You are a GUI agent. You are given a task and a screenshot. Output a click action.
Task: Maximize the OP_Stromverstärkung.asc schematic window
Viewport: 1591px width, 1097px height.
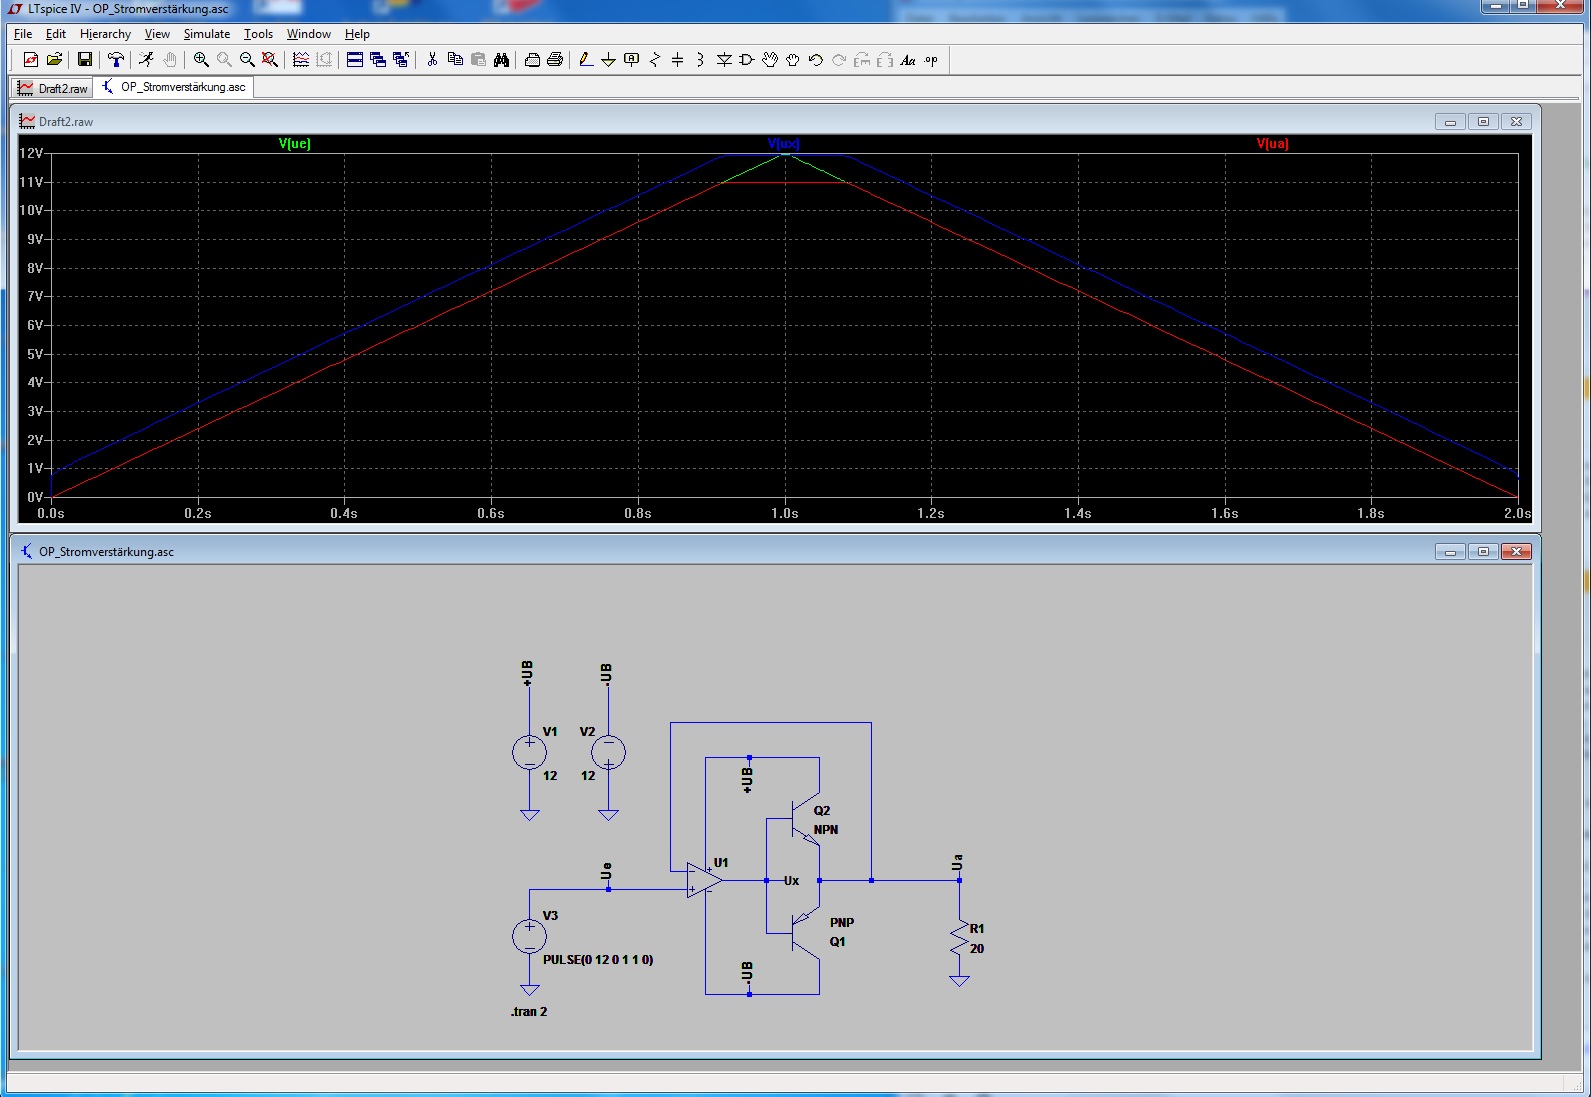[x=1483, y=552]
